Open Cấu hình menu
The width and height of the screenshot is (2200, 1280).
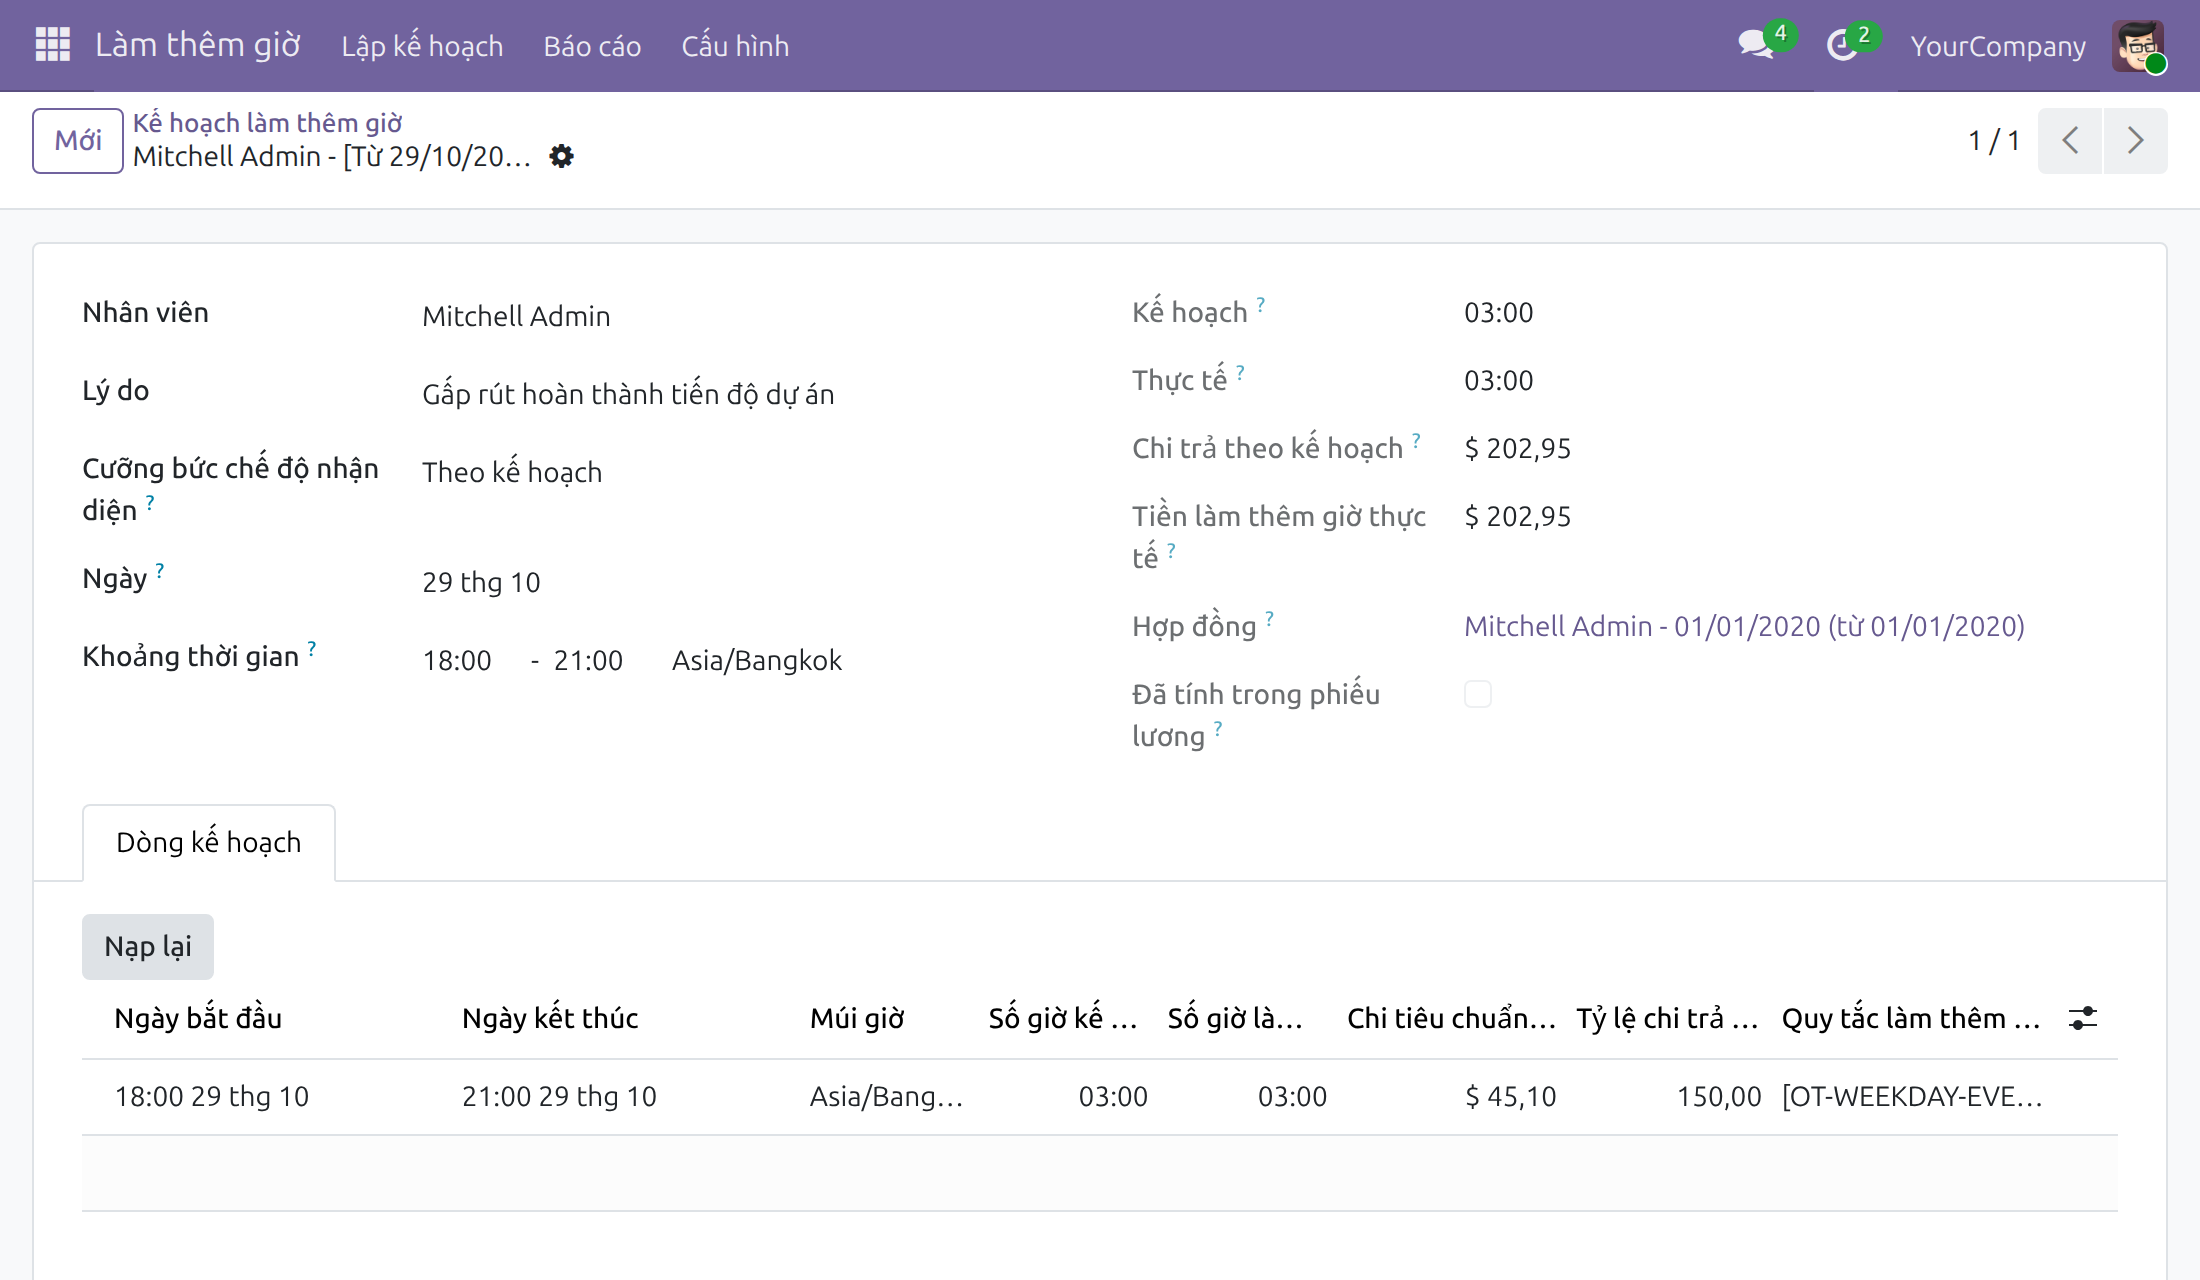(735, 46)
